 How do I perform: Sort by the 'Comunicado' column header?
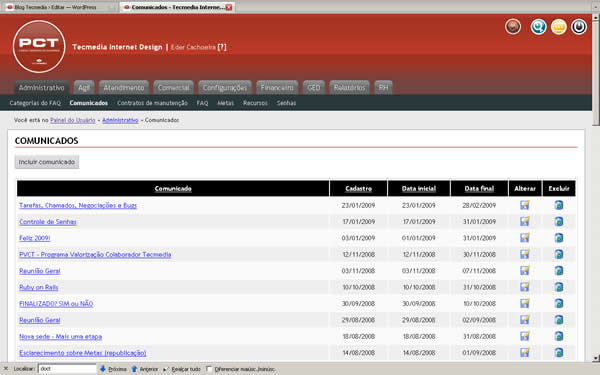pos(173,189)
